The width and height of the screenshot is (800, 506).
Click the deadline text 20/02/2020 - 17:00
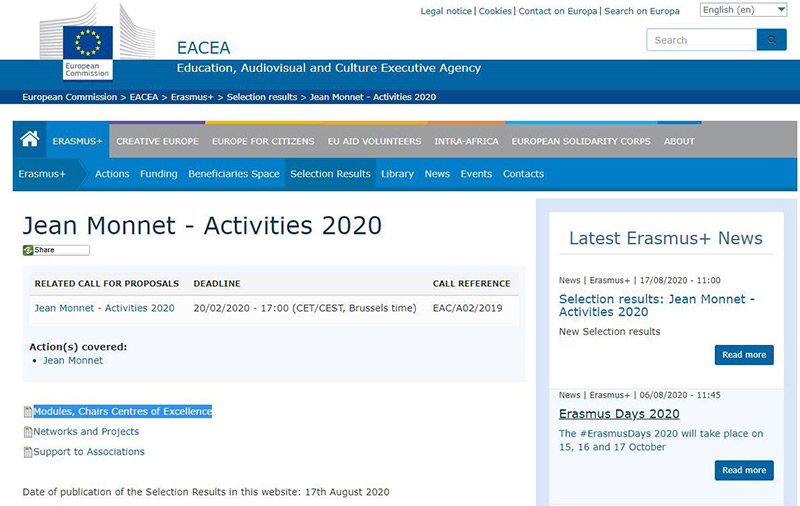[x=305, y=308]
